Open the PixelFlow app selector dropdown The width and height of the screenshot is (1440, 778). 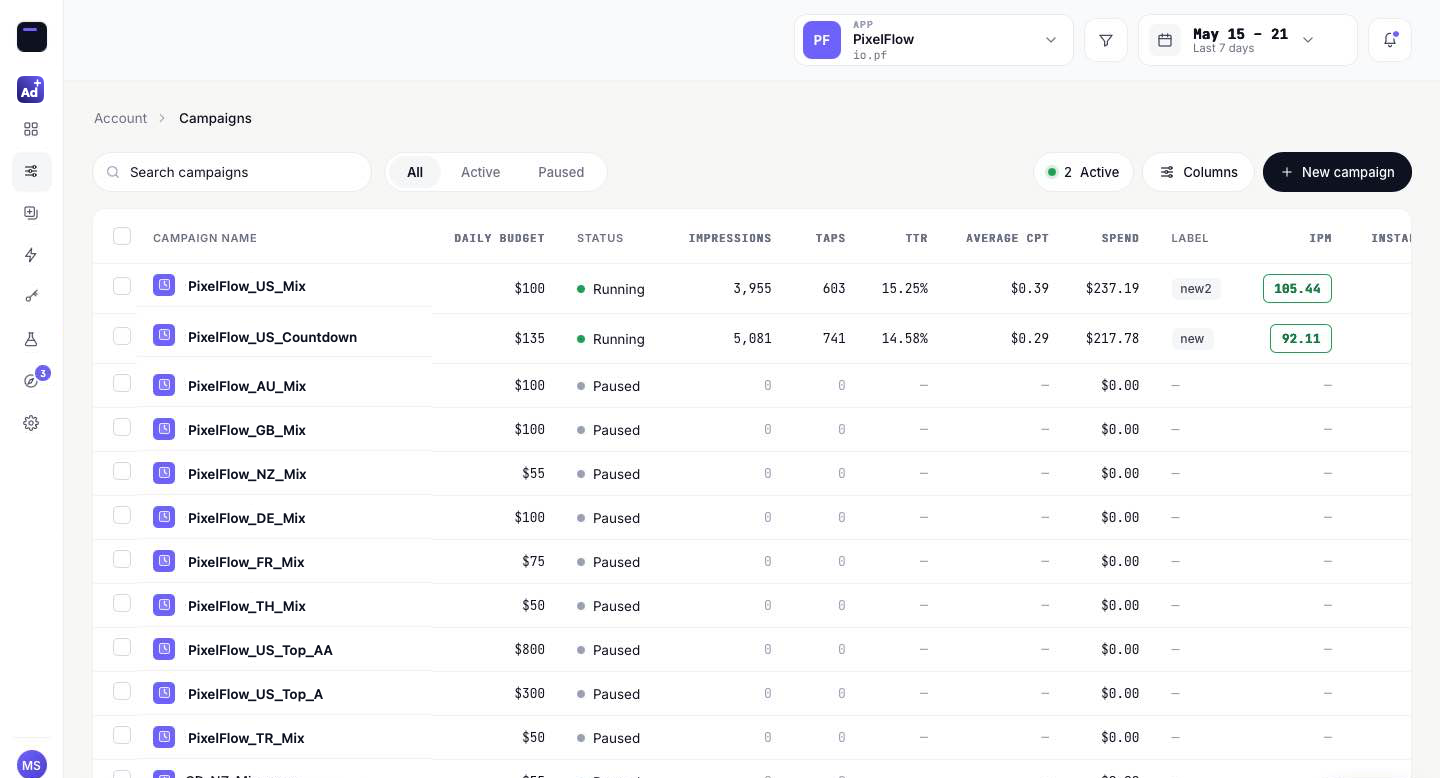934,40
